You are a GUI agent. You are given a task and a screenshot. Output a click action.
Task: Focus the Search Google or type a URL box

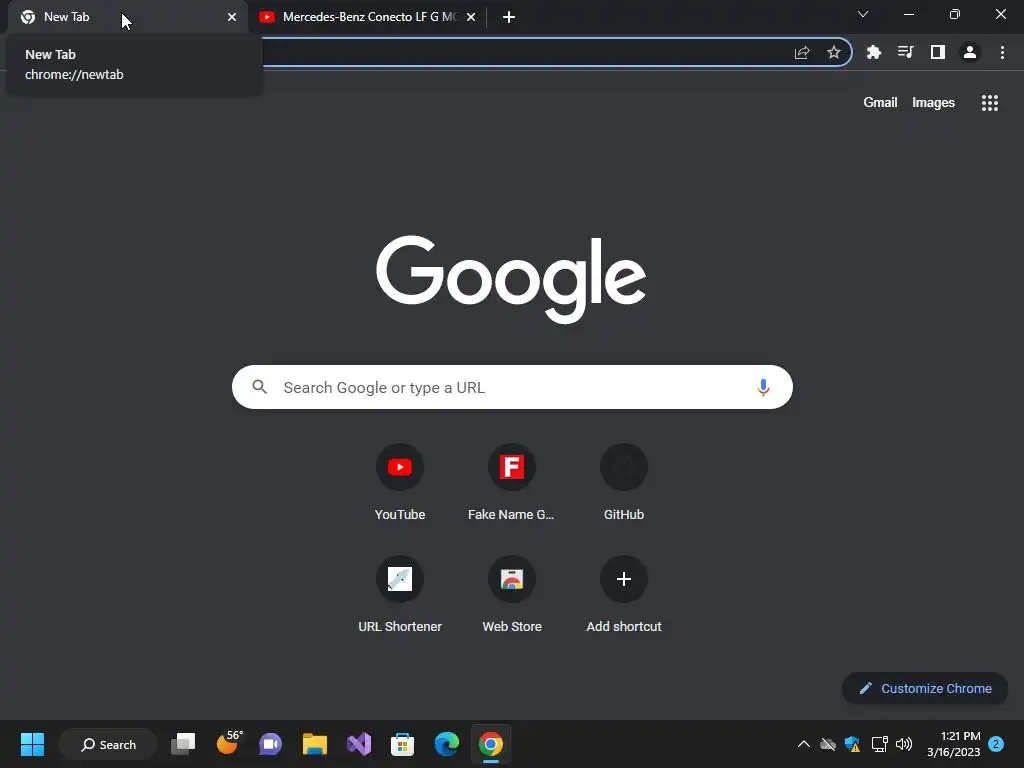pyautogui.click(x=512, y=387)
